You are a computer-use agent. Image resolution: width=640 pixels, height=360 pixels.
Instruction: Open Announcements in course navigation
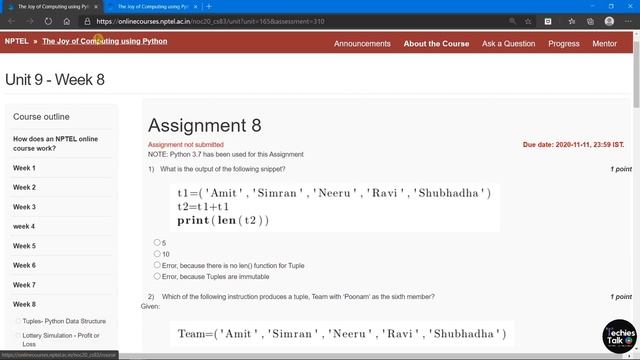(x=362, y=44)
